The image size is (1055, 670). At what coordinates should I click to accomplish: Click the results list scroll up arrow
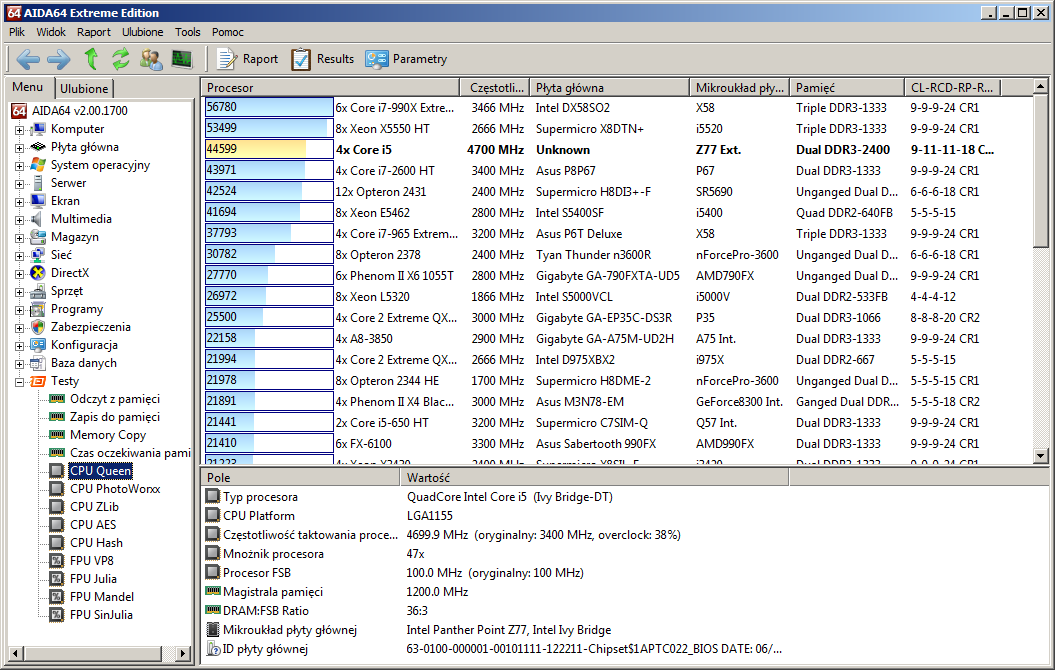coord(1041,86)
